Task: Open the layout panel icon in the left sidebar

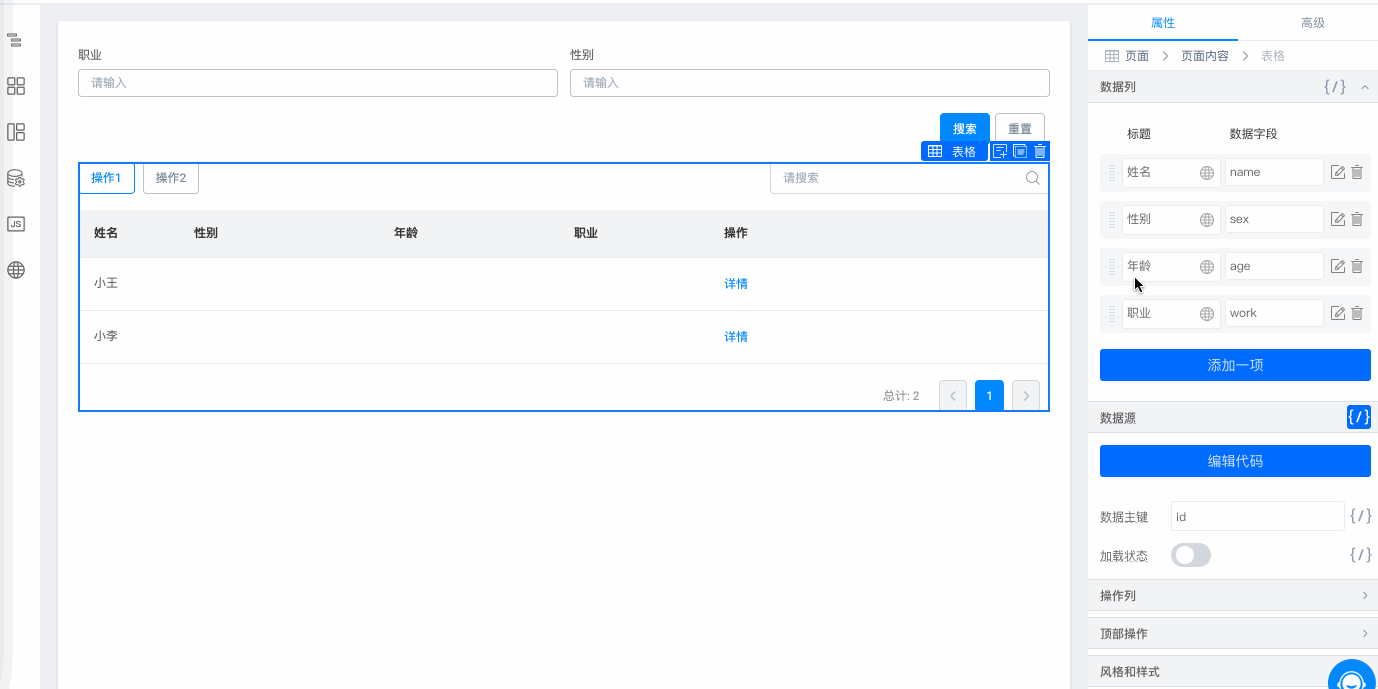Action: [15, 132]
